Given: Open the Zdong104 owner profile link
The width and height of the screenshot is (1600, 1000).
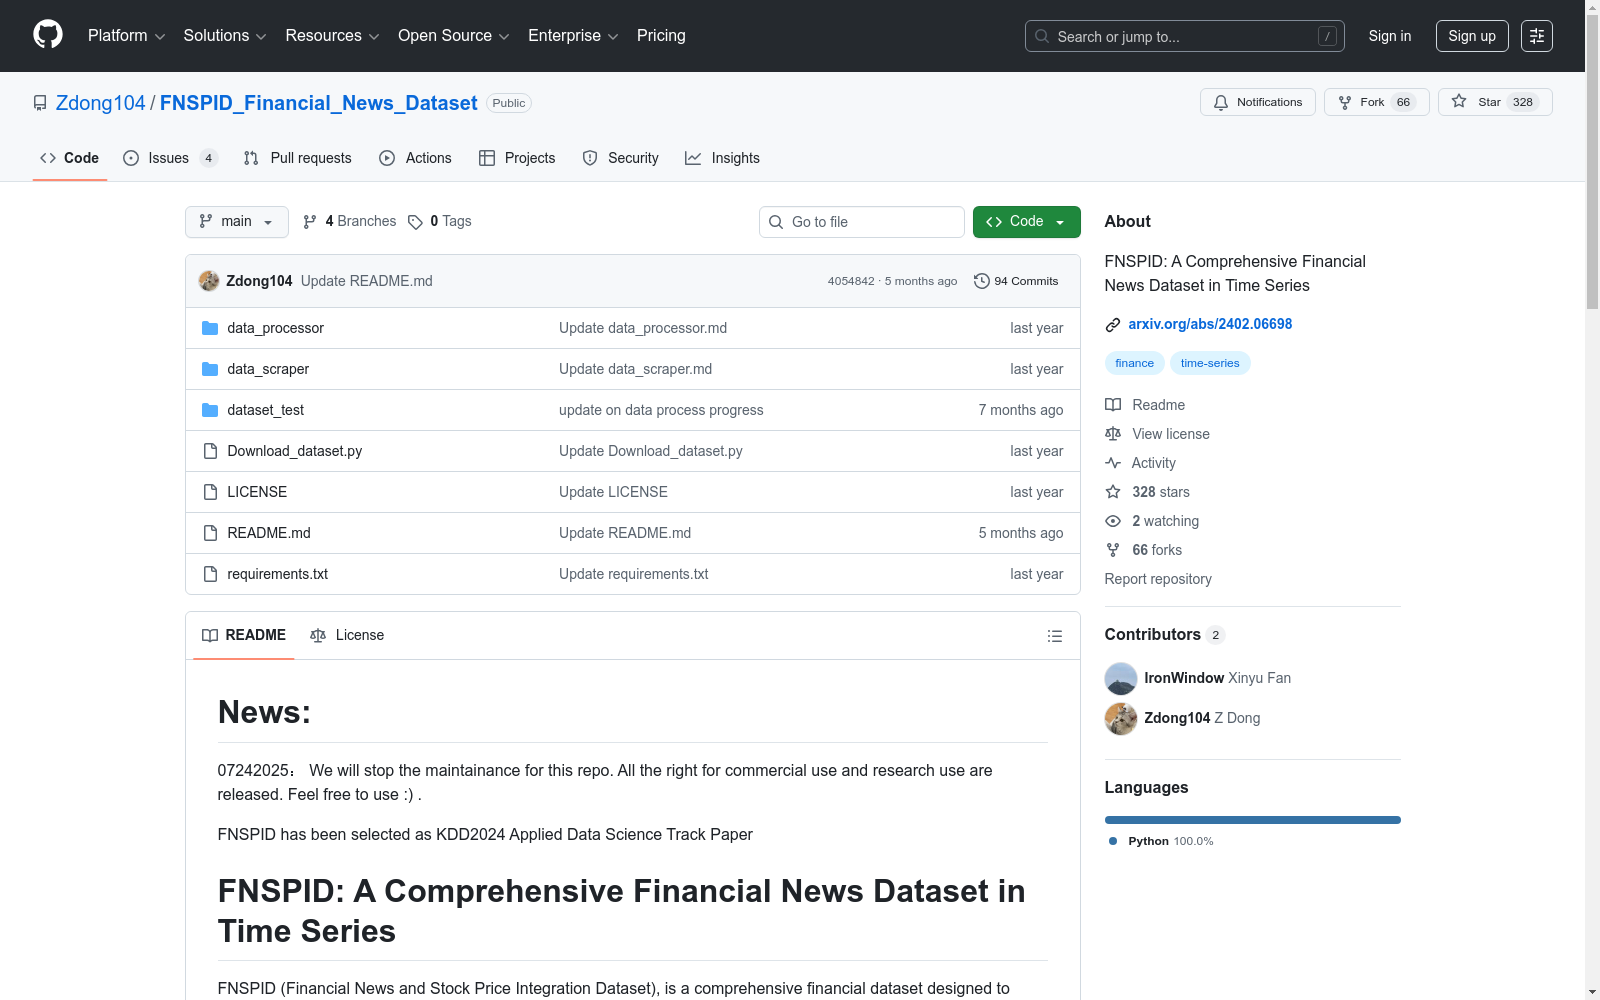Looking at the screenshot, I should click(101, 103).
